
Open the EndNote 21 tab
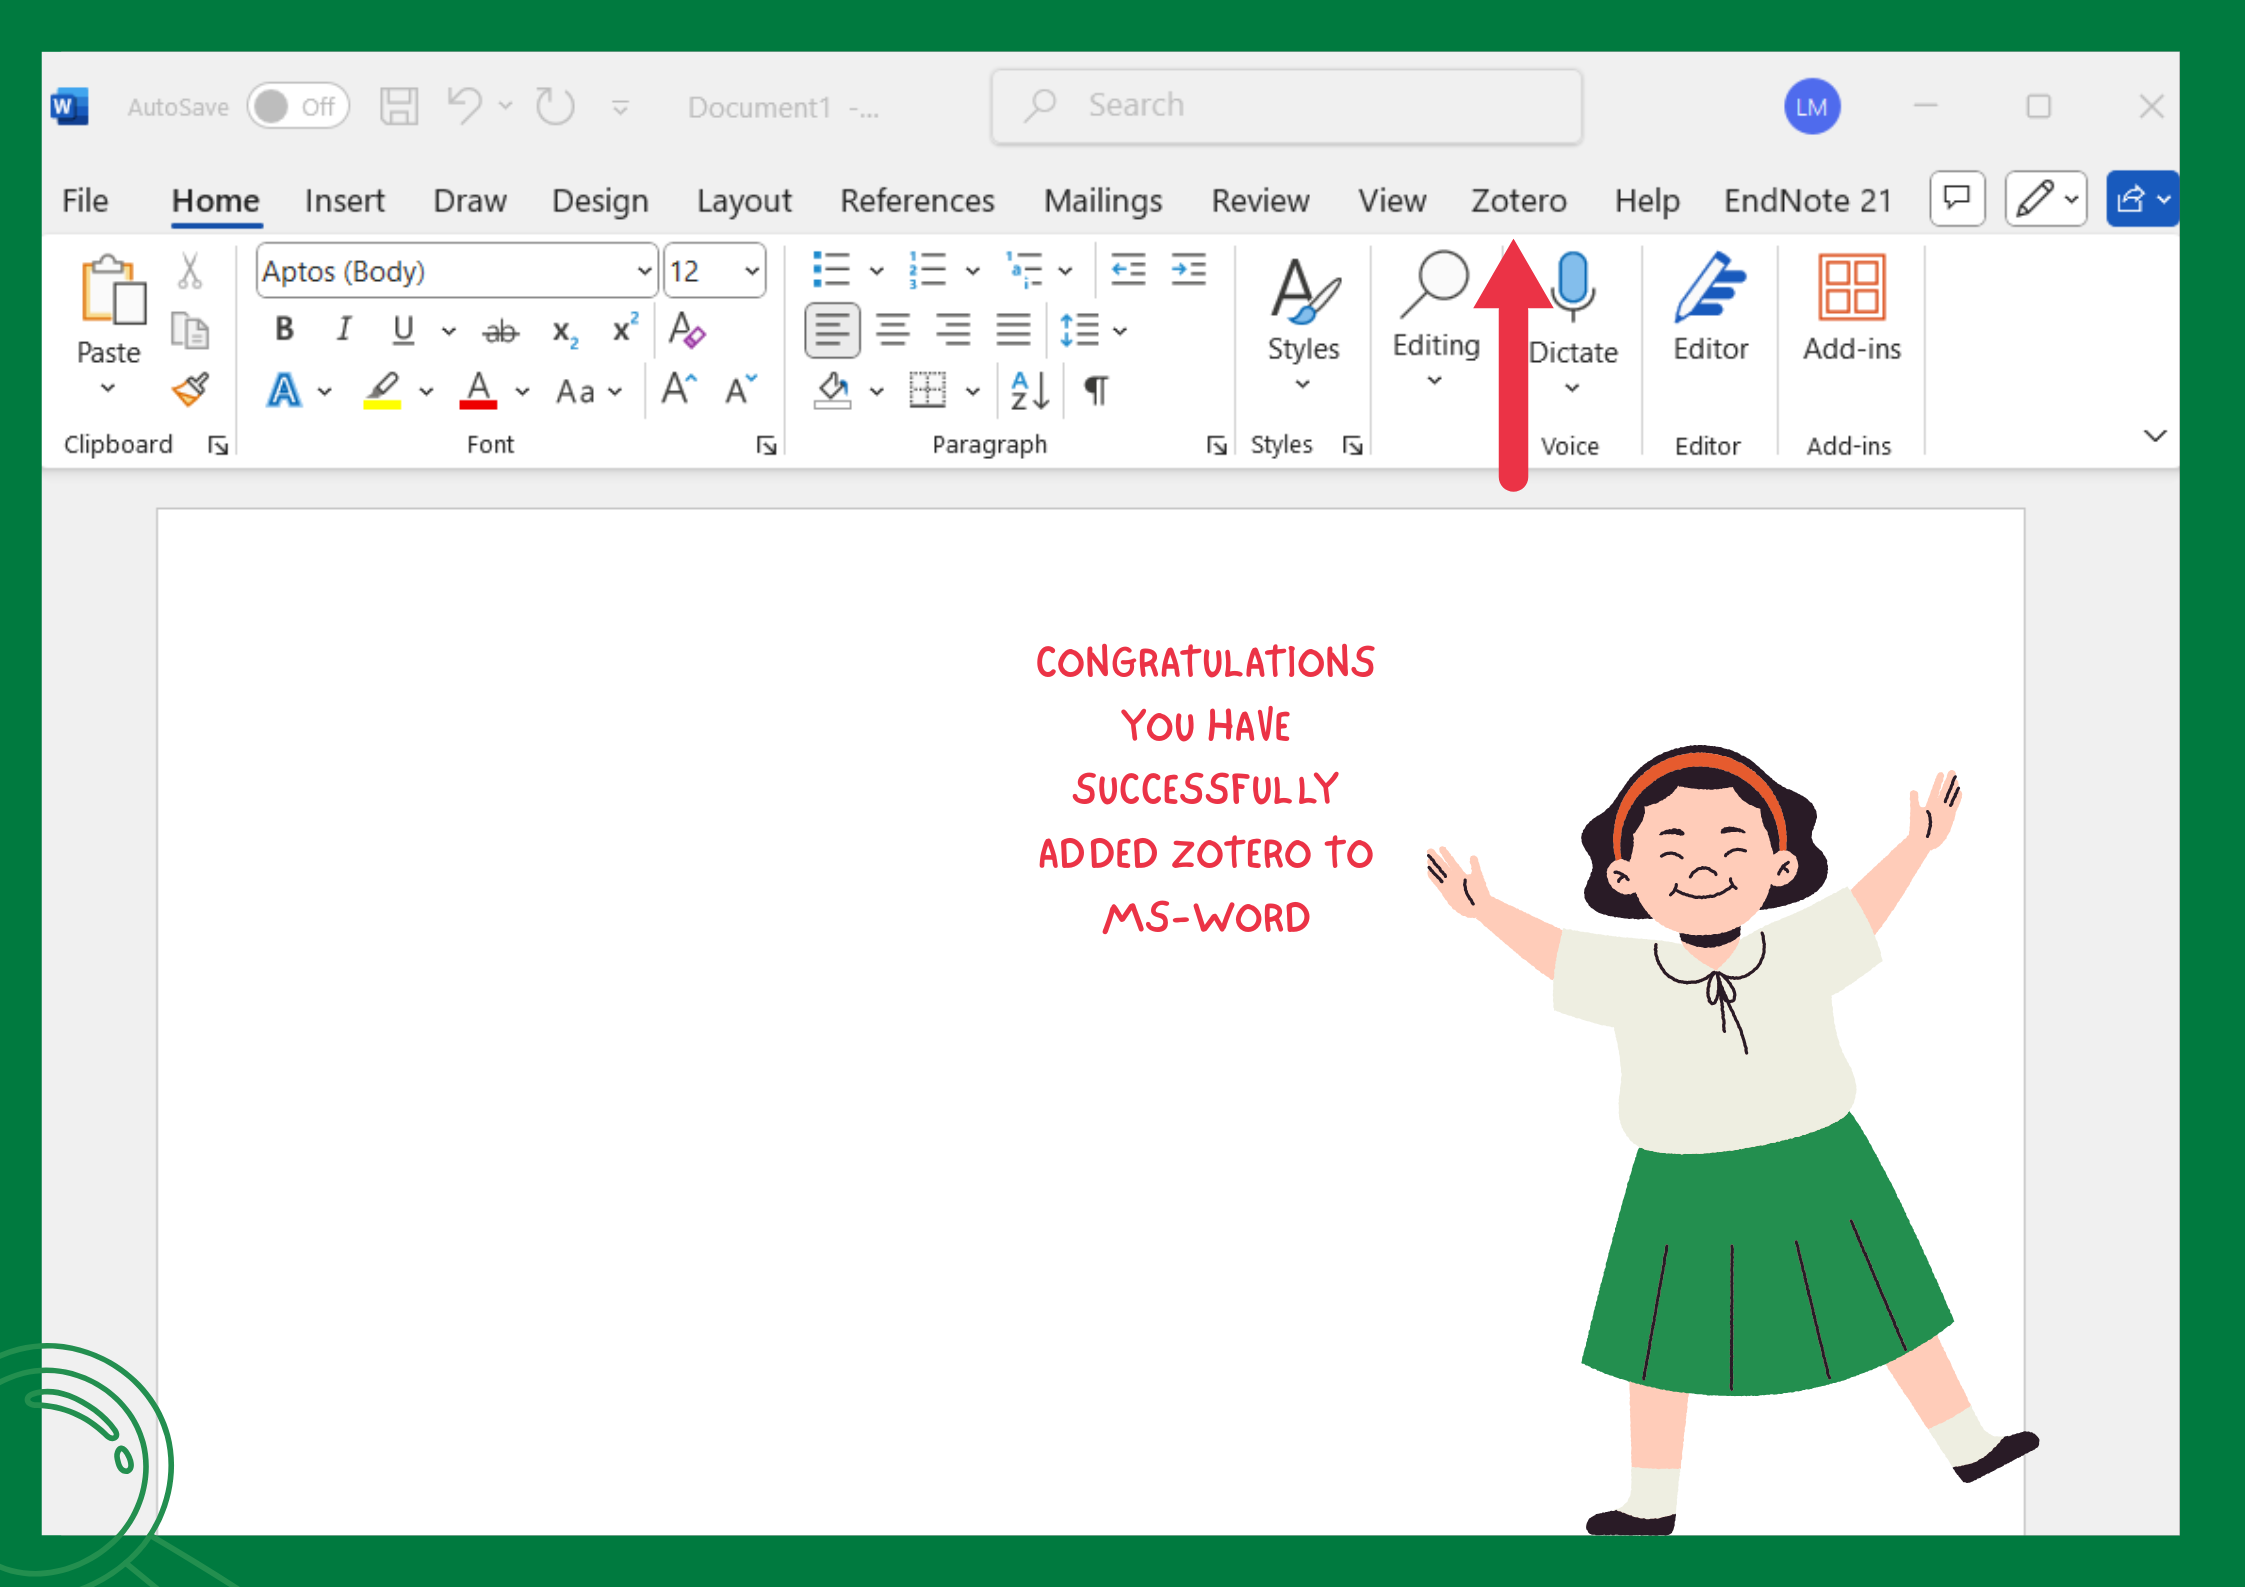(x=1808, y=200)
